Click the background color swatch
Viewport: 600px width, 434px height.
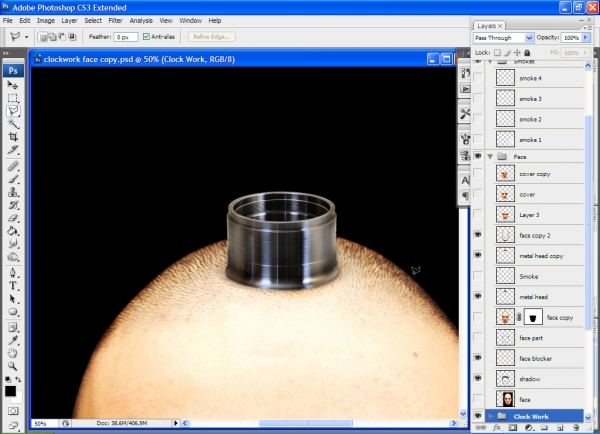18,398
